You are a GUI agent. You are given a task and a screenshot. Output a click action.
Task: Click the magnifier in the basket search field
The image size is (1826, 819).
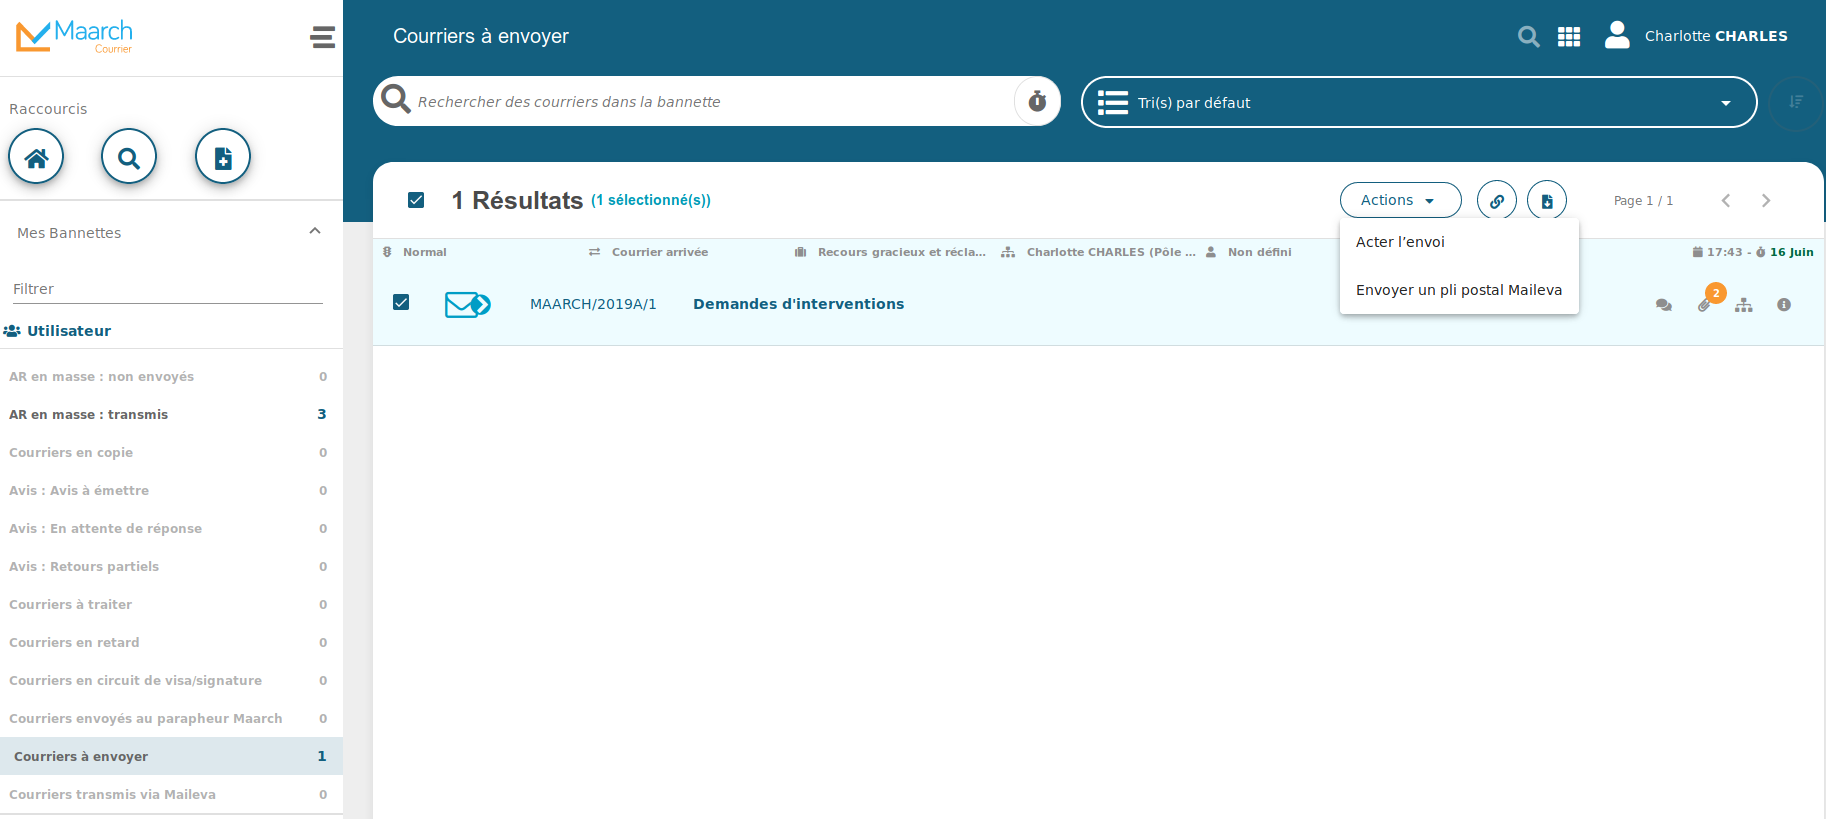click(x=396, y=99)
